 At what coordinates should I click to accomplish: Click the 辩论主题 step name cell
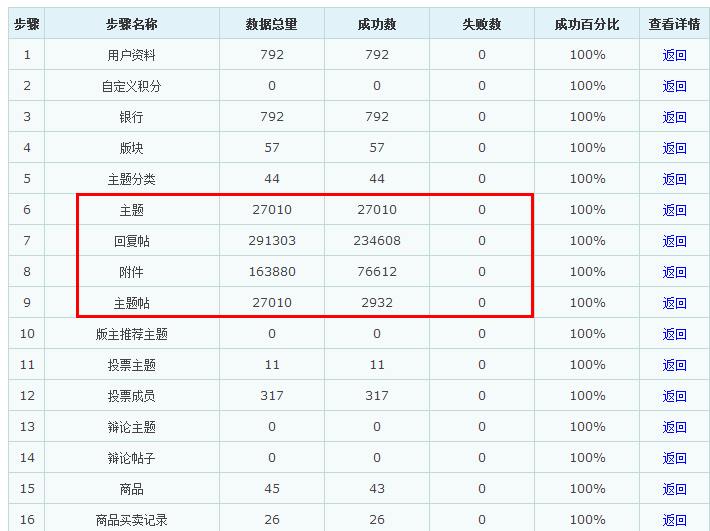pyautogui.click(x=132, y=427)
